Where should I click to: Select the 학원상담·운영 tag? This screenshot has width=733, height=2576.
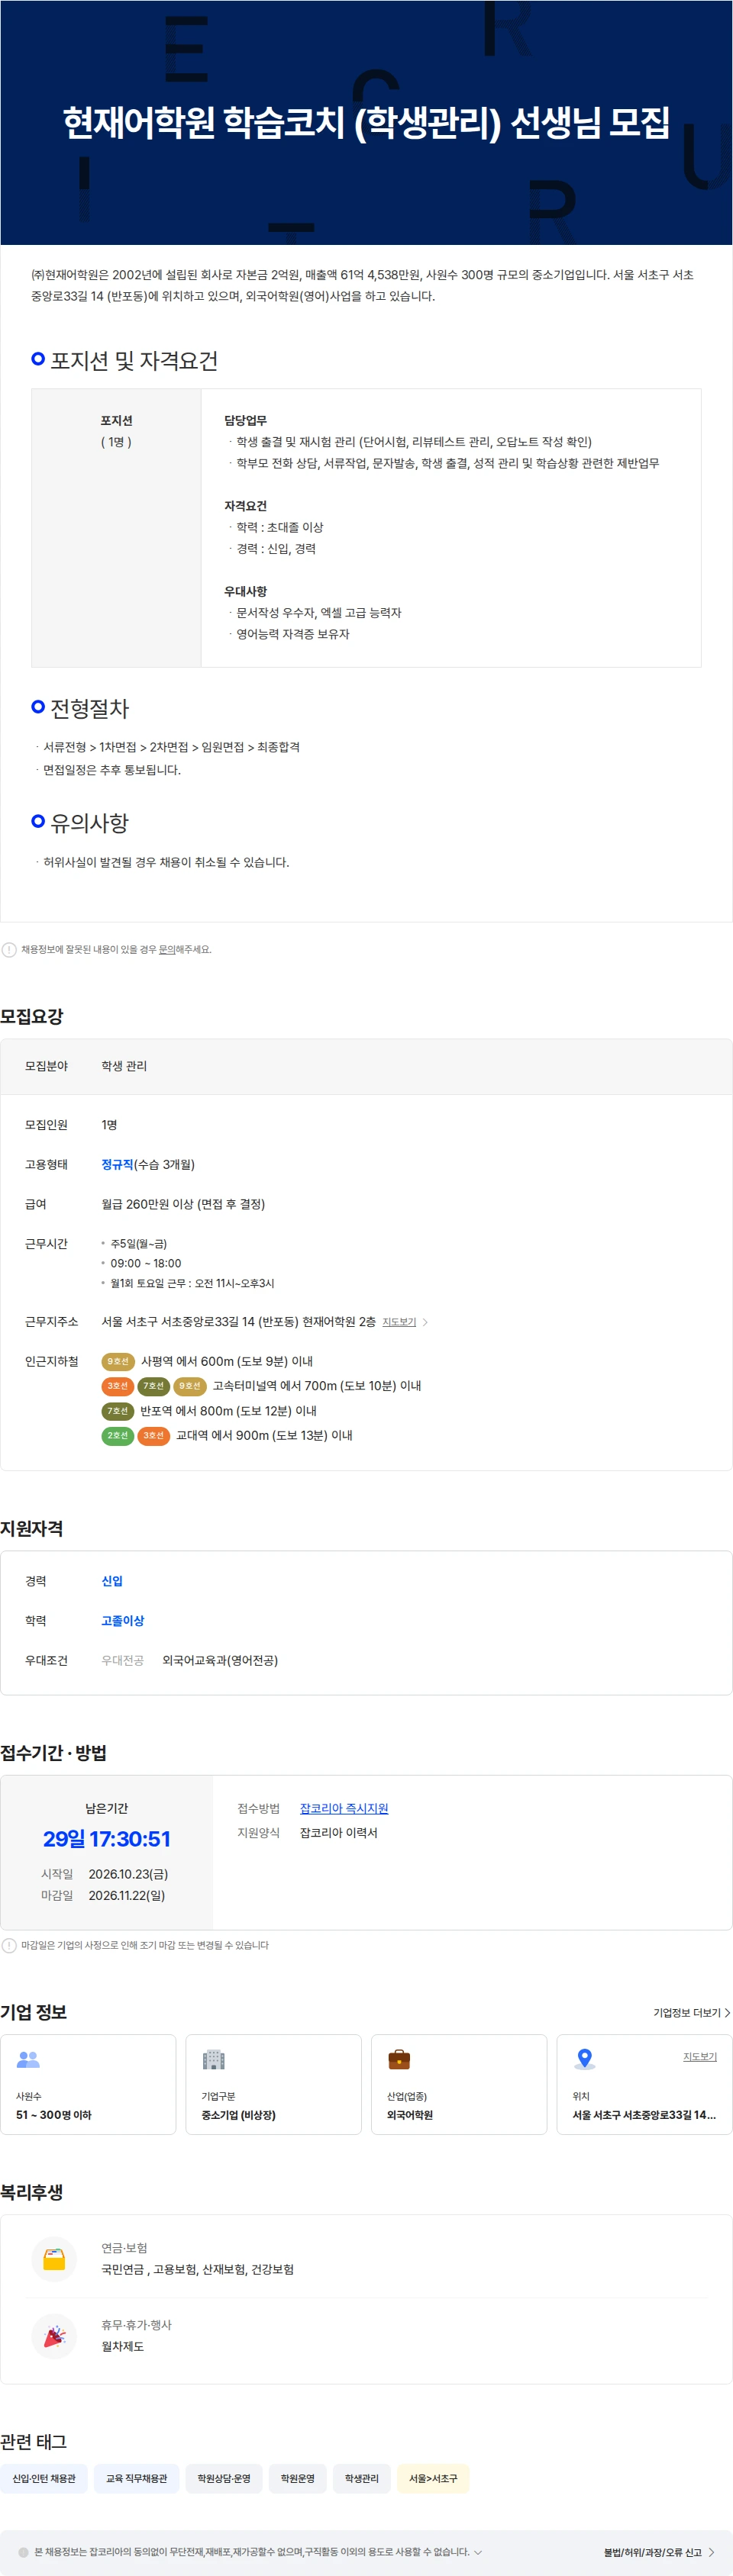pyautogui.click(x=224, y=2479)
